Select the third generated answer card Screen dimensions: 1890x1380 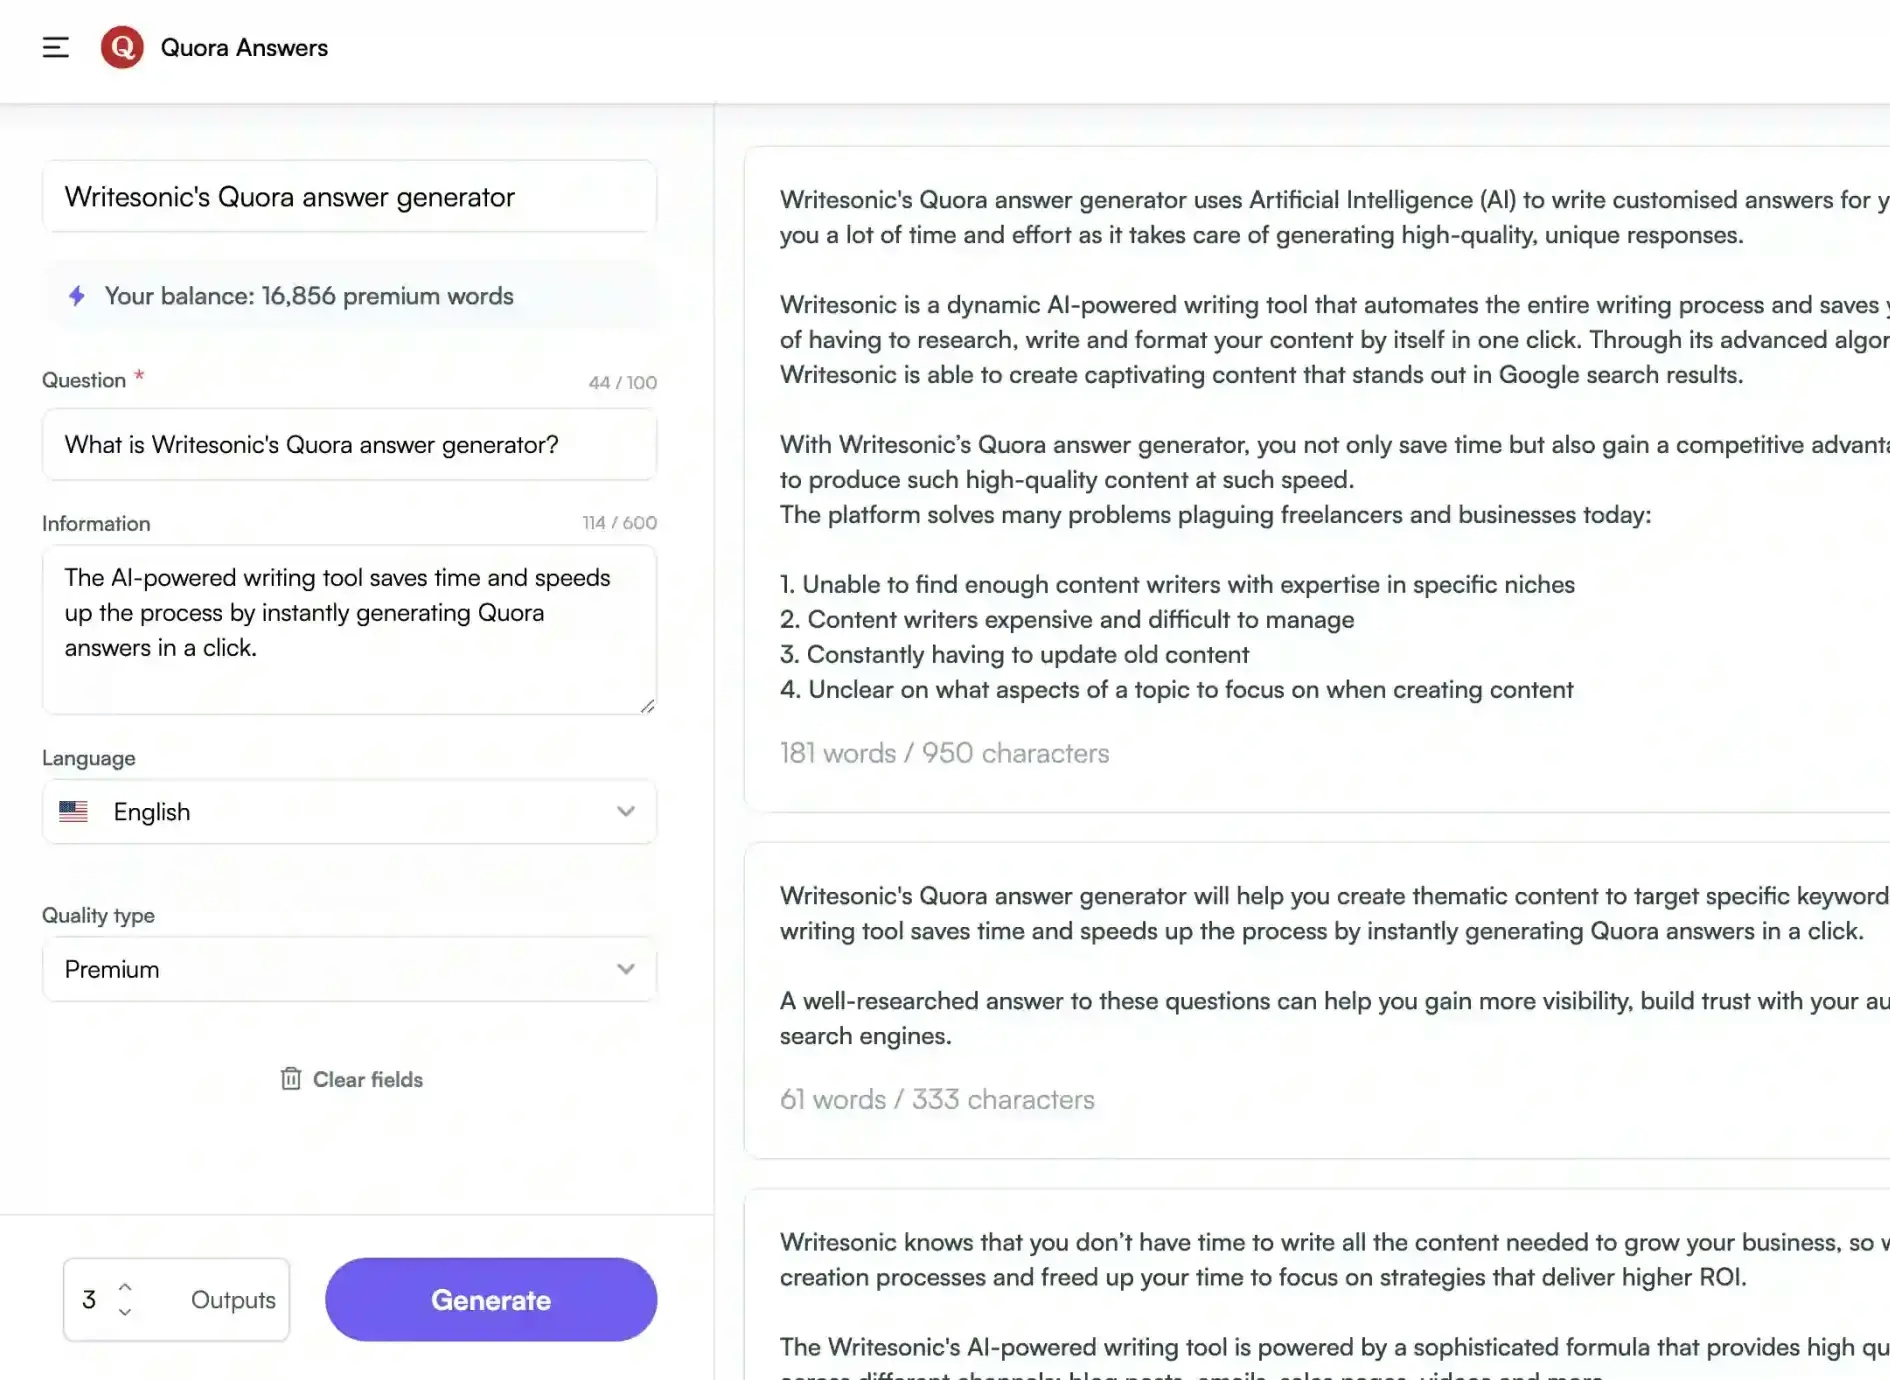(x=1300, y=1290)
